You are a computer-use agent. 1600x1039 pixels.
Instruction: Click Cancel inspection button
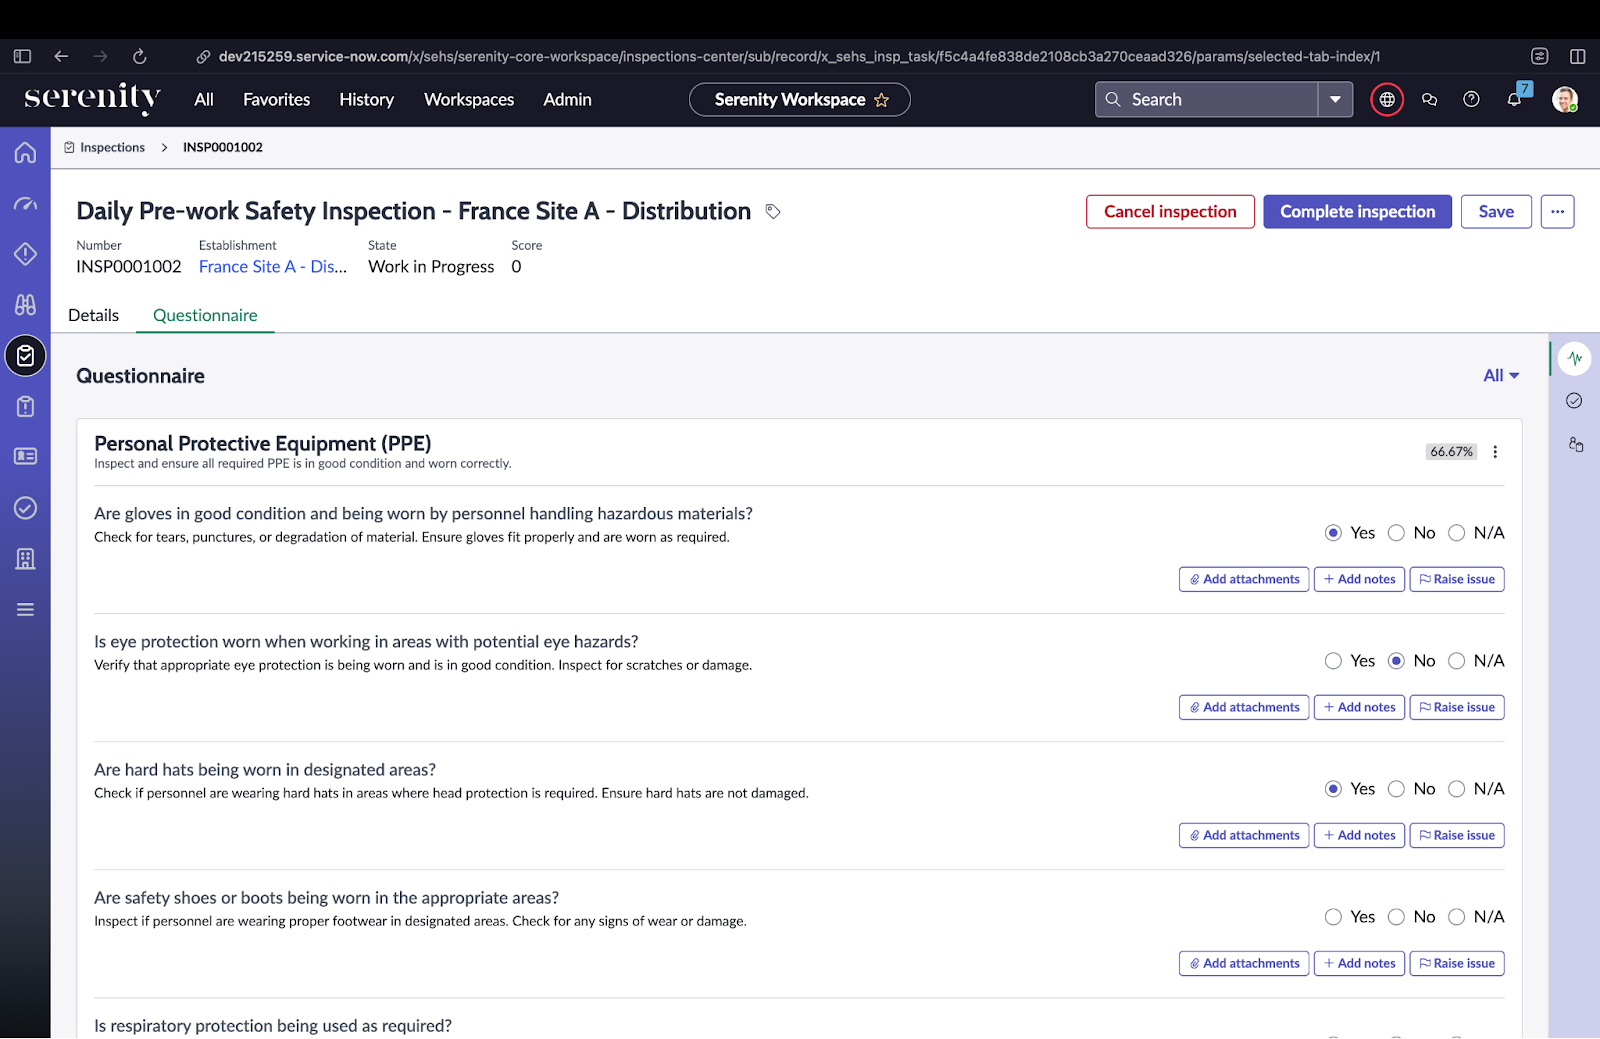click(1170, 212)
